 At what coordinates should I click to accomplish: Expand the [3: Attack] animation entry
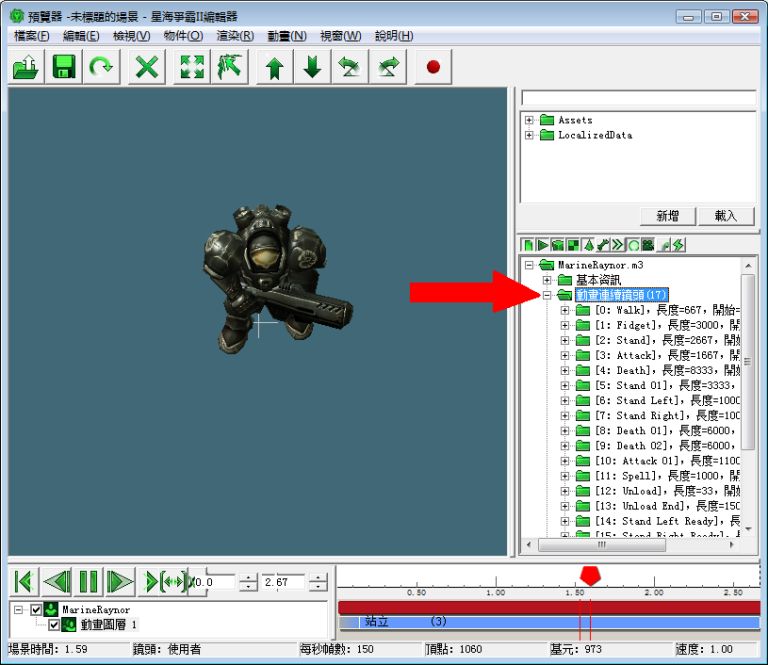click(565, 356)
